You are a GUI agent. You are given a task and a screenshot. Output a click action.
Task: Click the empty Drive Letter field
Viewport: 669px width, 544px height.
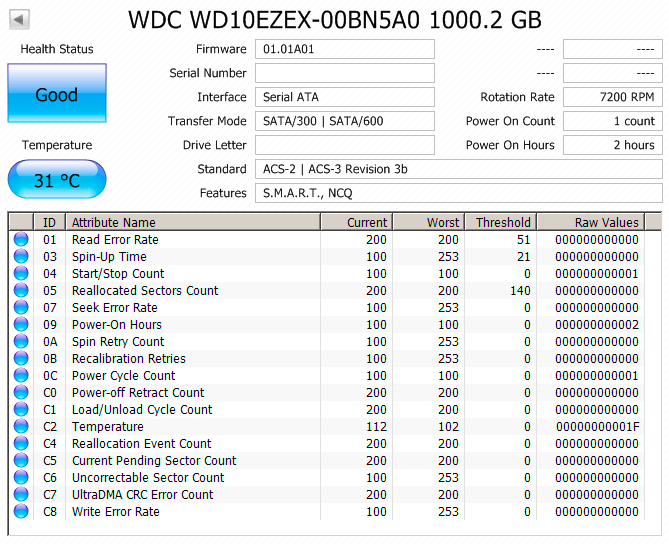point(345,145)
